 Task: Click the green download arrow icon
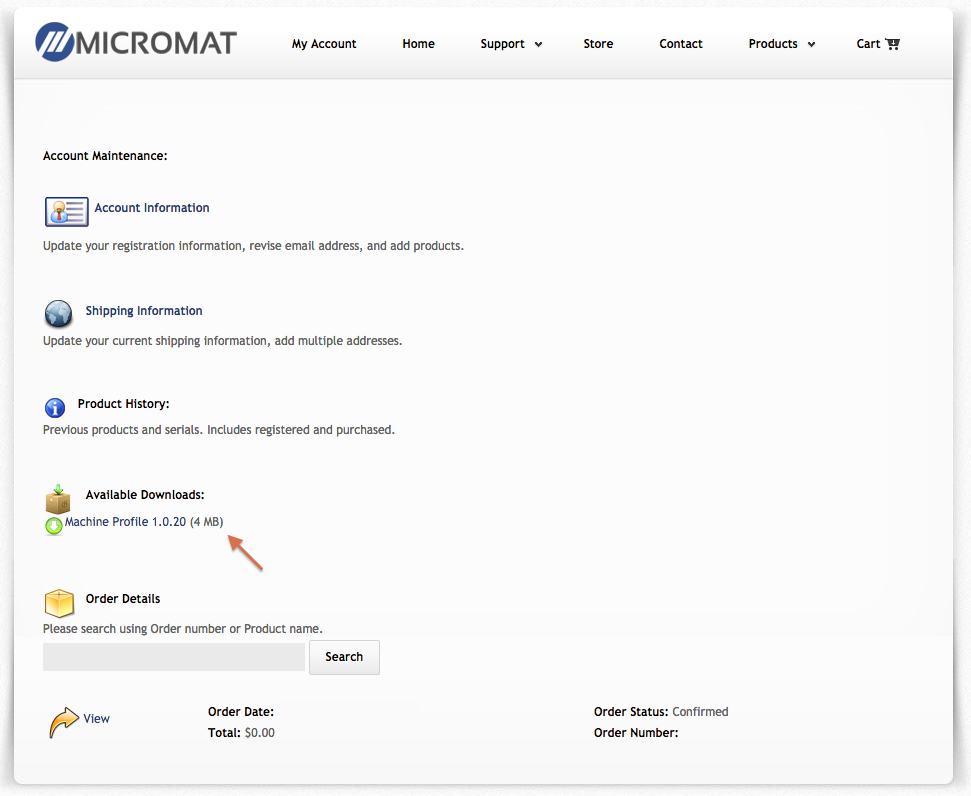(54, 525)
